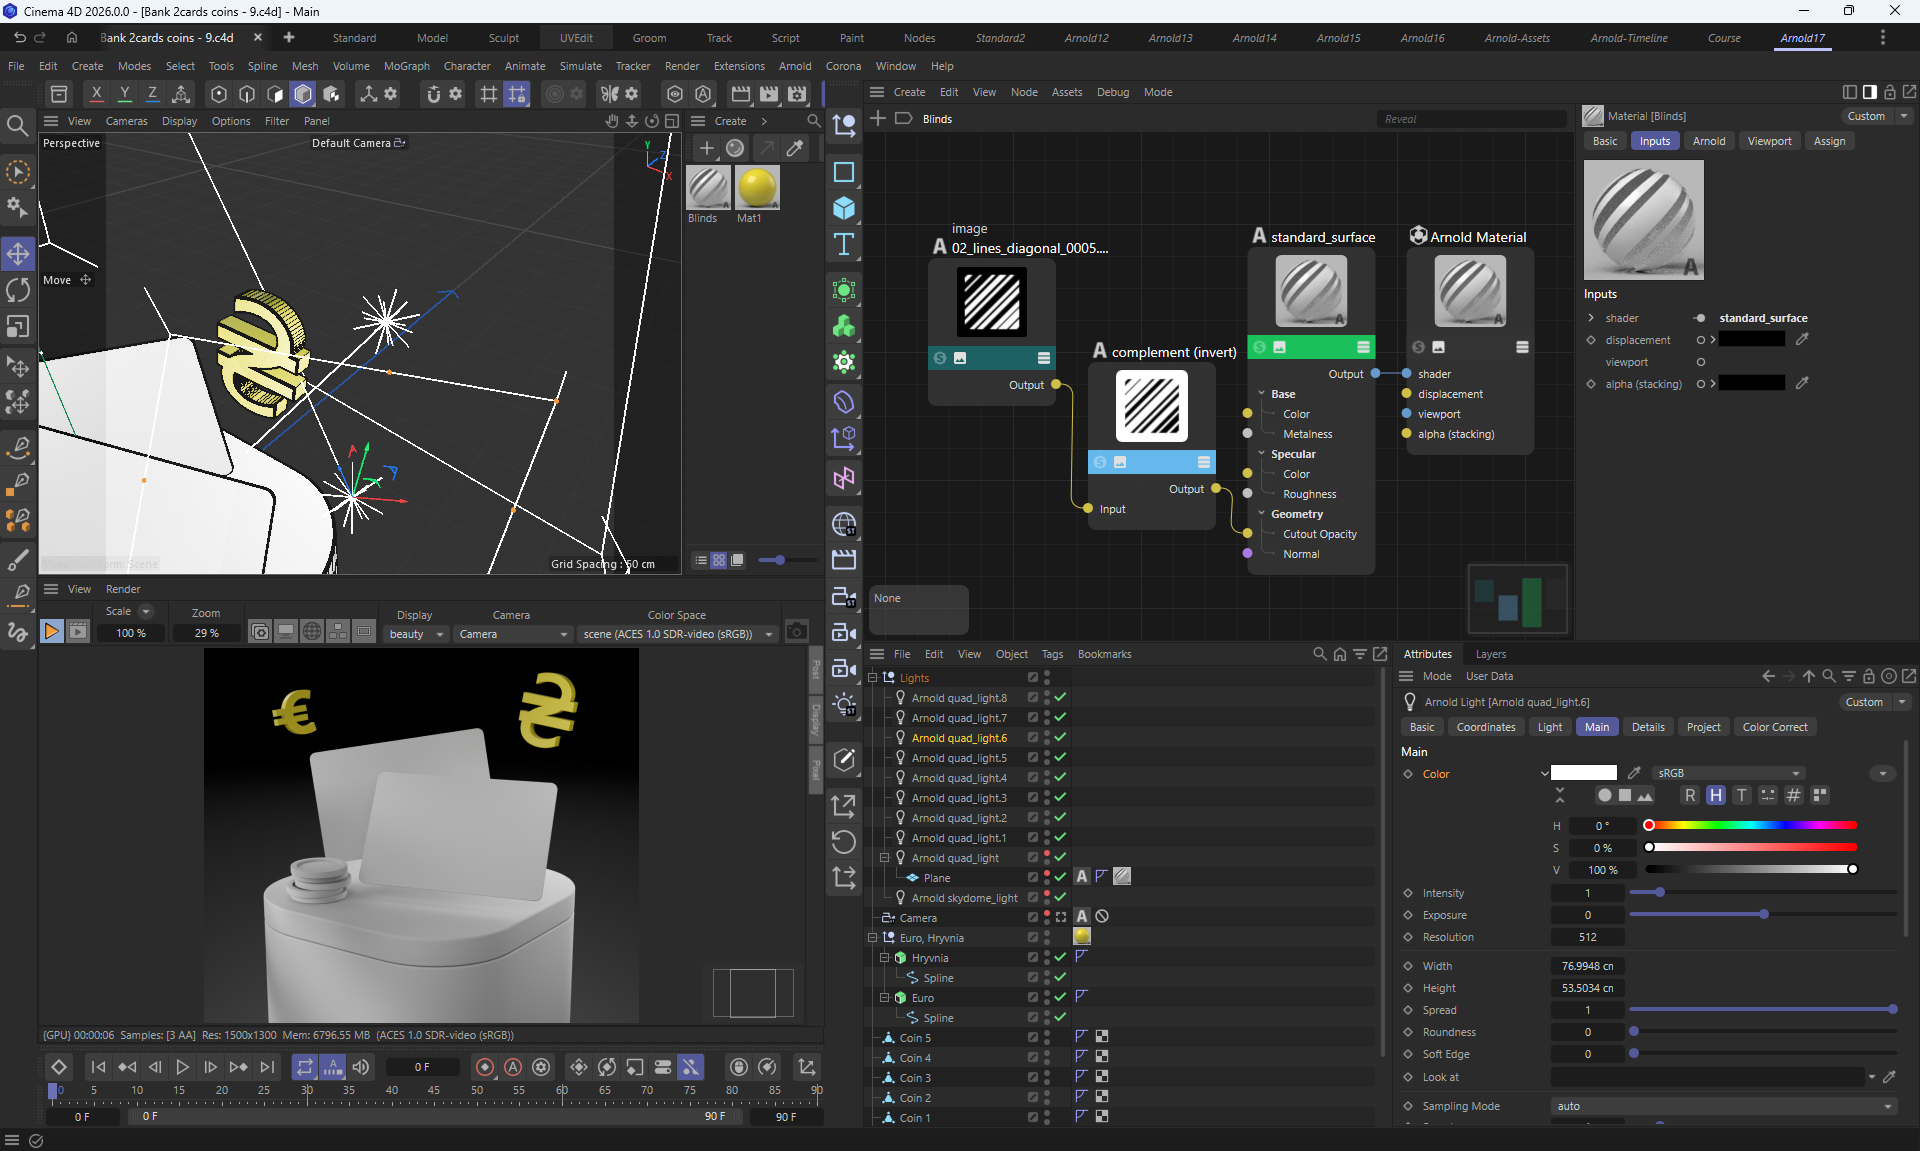Toggle enable checkmark for Arnold quad_light.6
The height and width of the screenshot is (1151, 1920).
pyautogui.click(x=1060, y=738)
